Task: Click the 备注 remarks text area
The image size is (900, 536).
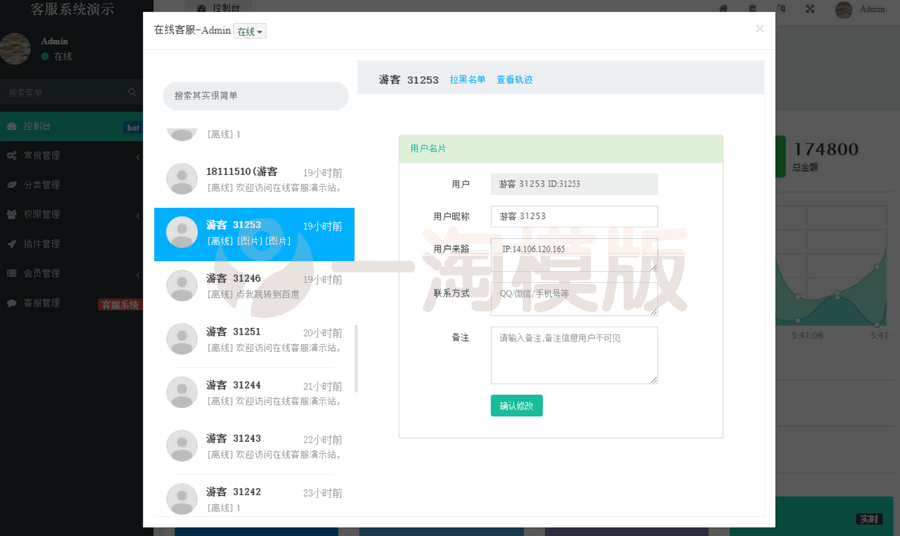Action: [x=574, y=355]
